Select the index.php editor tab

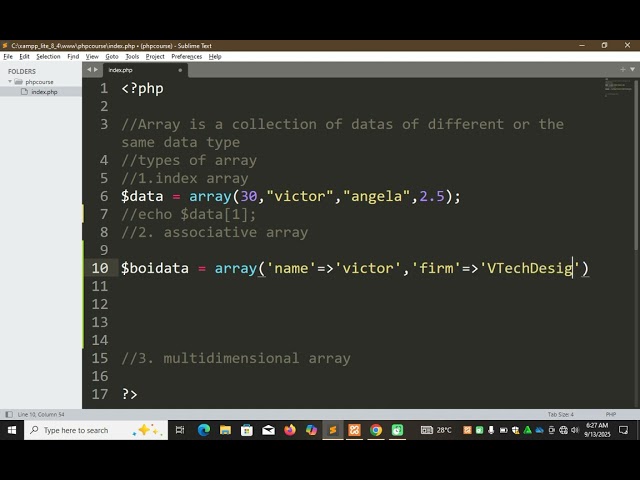145,70
